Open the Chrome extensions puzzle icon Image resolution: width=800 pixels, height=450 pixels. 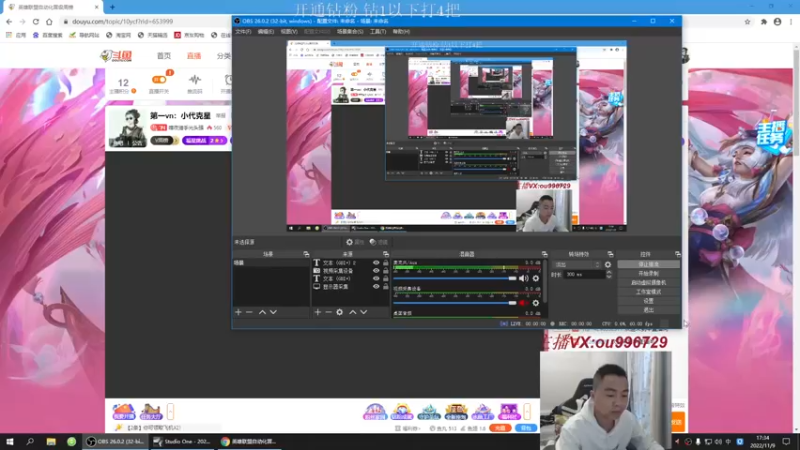point(764,21)
